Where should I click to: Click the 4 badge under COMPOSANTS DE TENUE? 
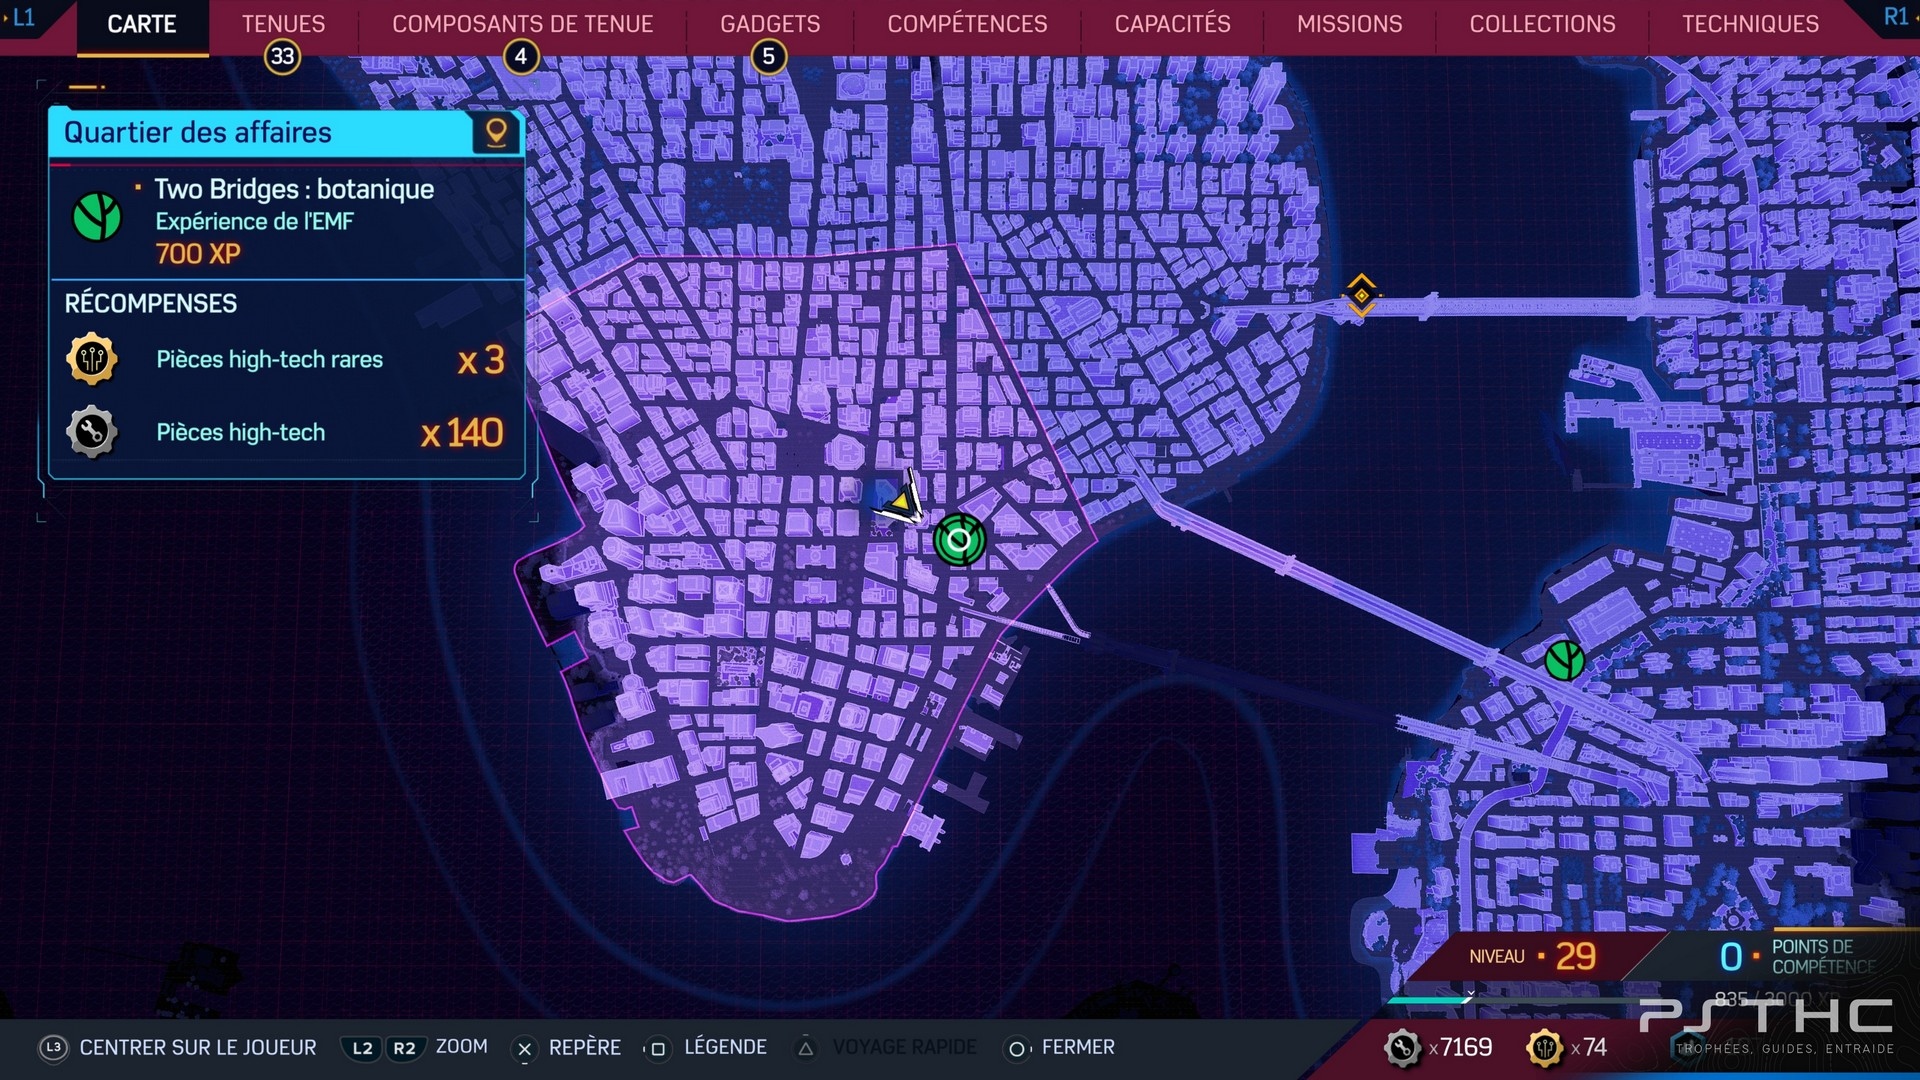(521, 57)
